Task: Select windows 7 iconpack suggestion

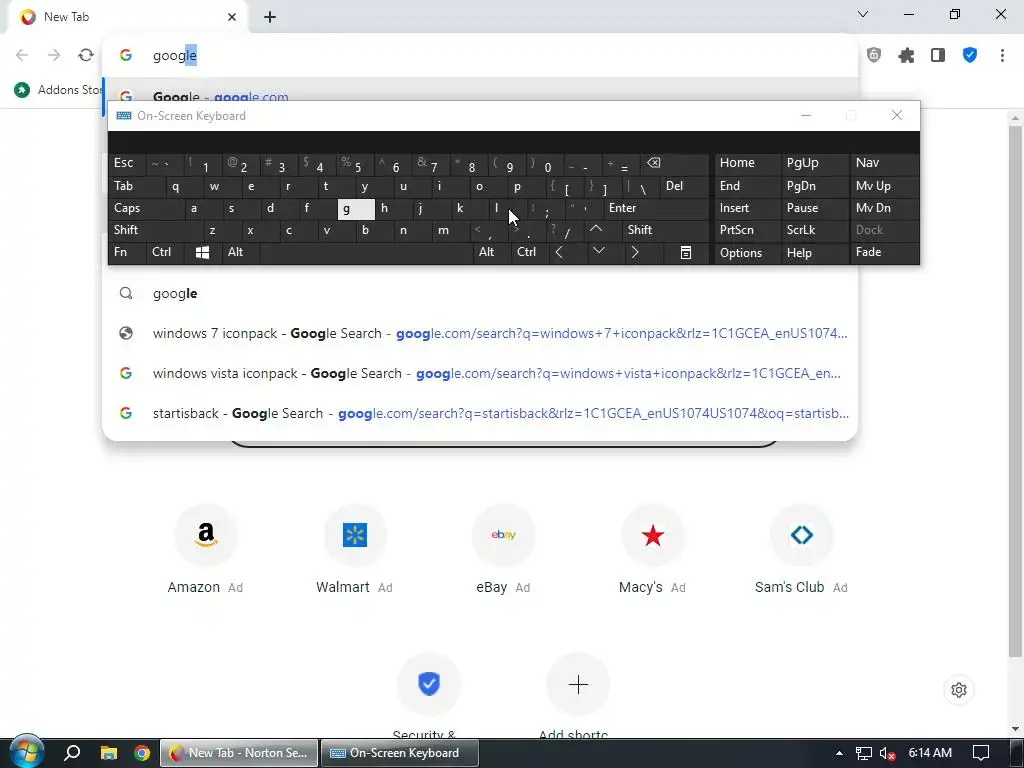Action: click(x=480, y=334)
